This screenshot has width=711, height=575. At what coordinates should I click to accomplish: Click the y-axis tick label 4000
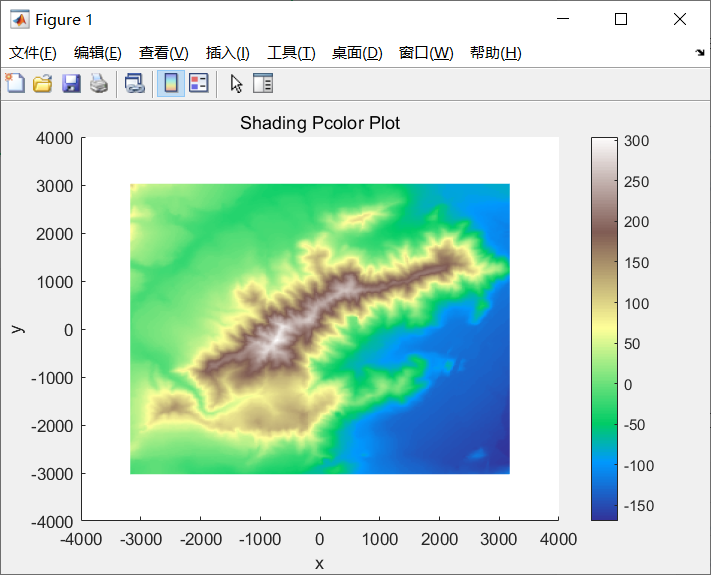tap(54, 138)
